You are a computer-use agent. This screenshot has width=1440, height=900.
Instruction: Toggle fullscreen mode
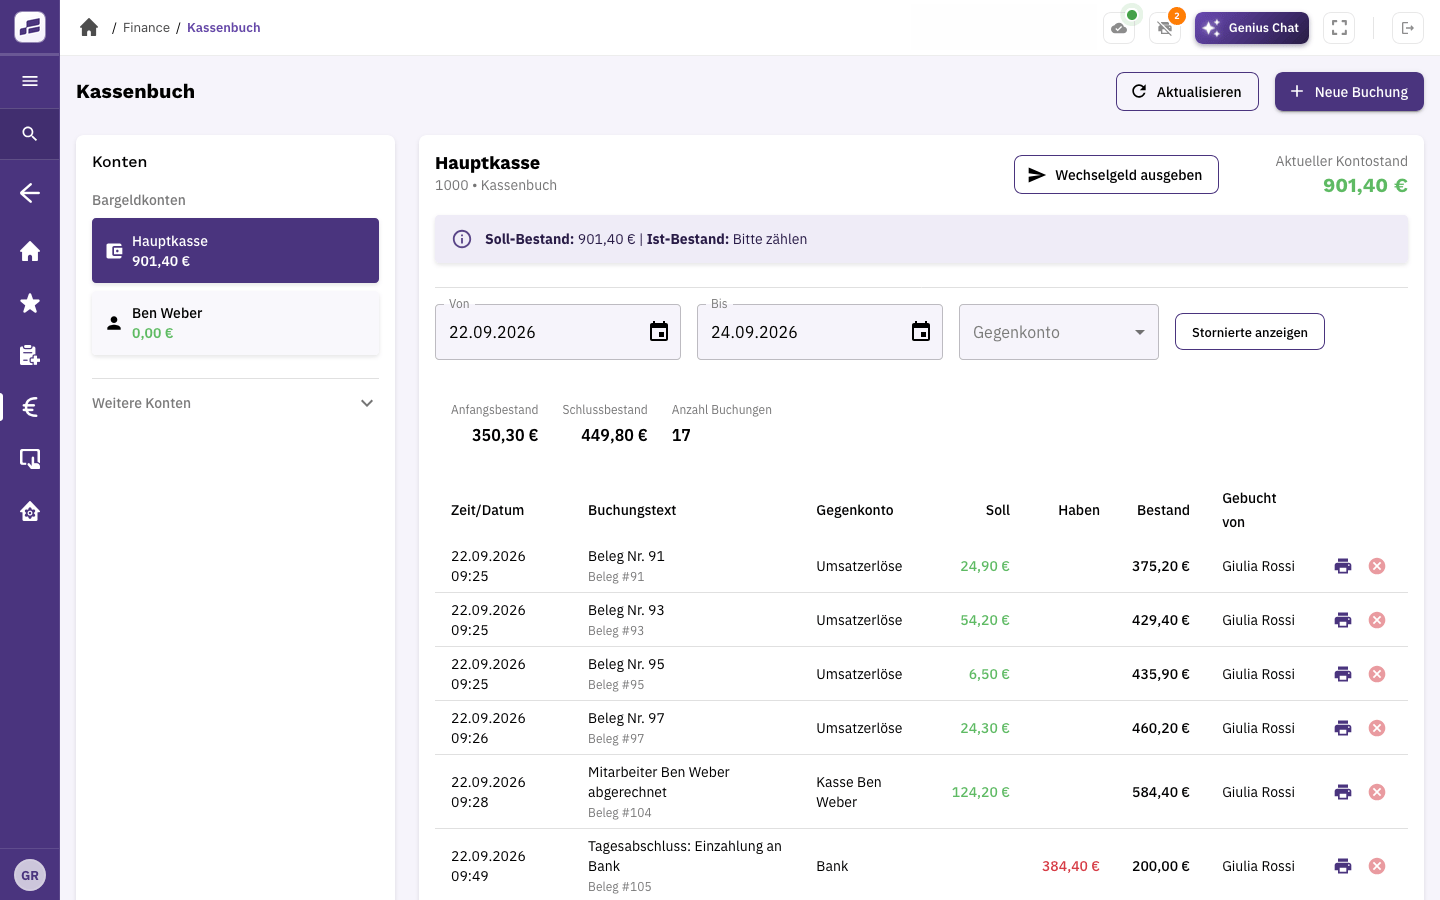tap(1339, 28)
